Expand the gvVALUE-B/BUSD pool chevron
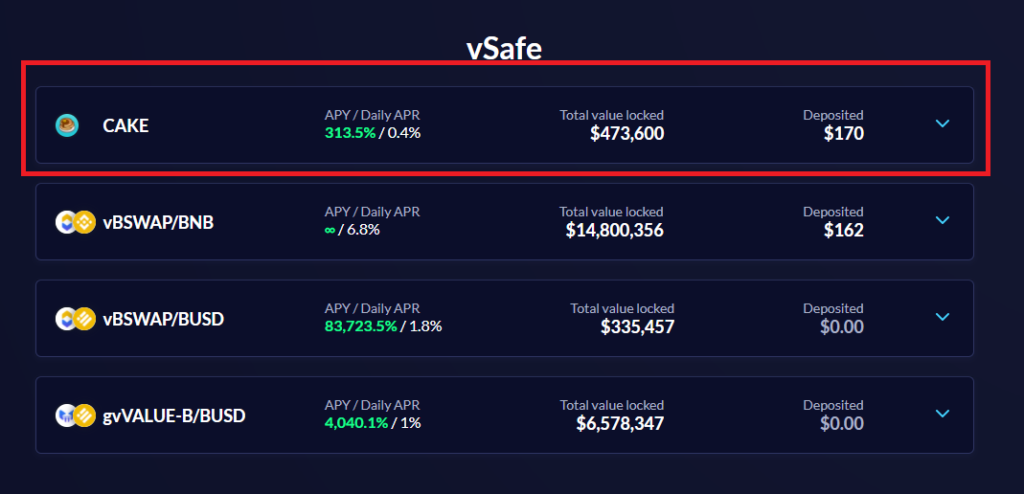Screen dimensions: 1024x494 [941, 413]
